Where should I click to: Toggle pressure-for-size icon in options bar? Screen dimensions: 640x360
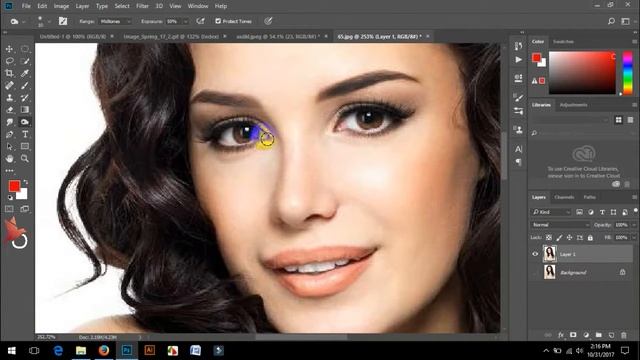[x=268, y=21]
